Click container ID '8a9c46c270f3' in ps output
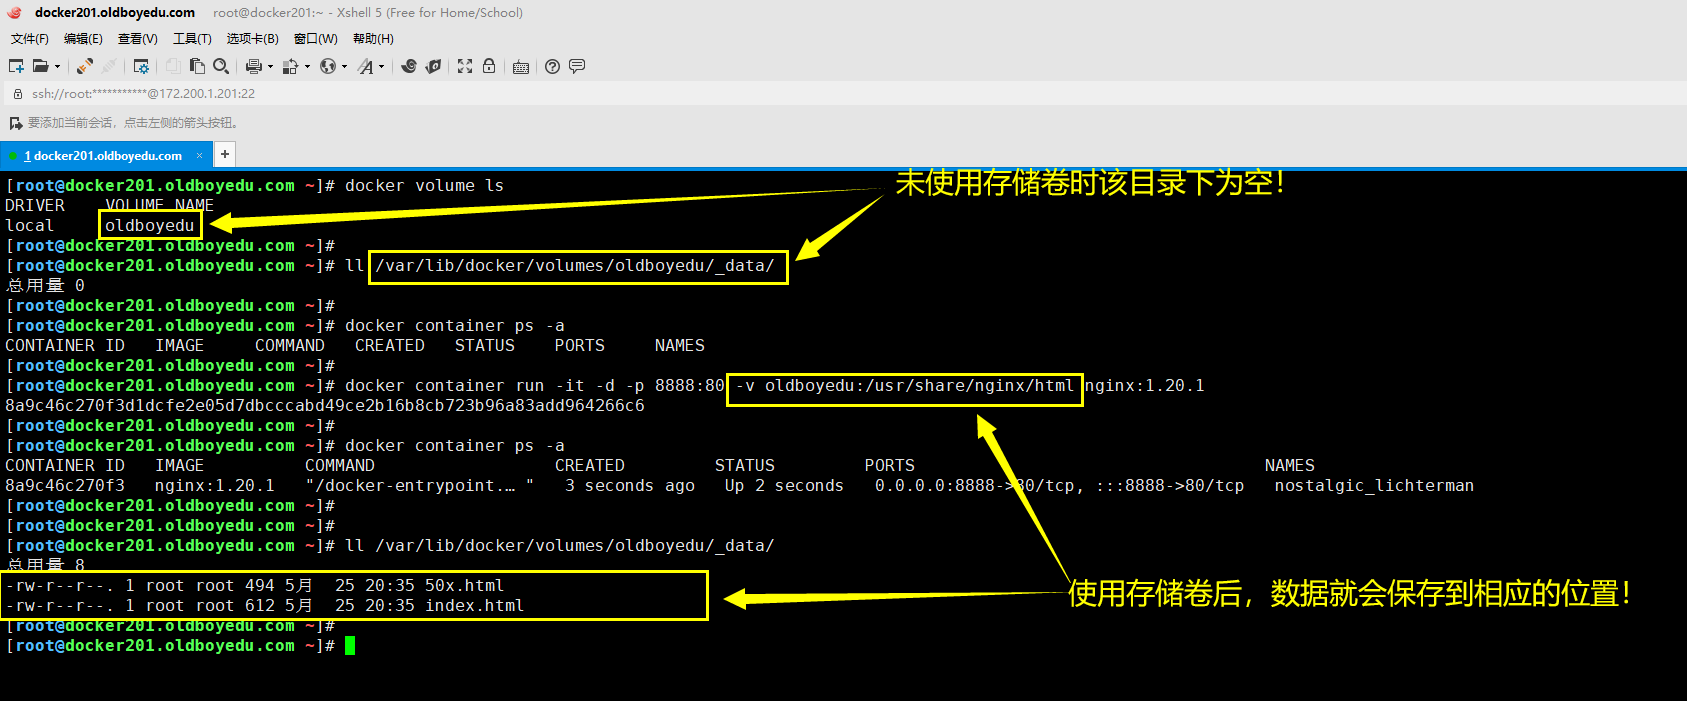Image resolution: width=1687 pixels, height=701 pixels. click(65, 486)
